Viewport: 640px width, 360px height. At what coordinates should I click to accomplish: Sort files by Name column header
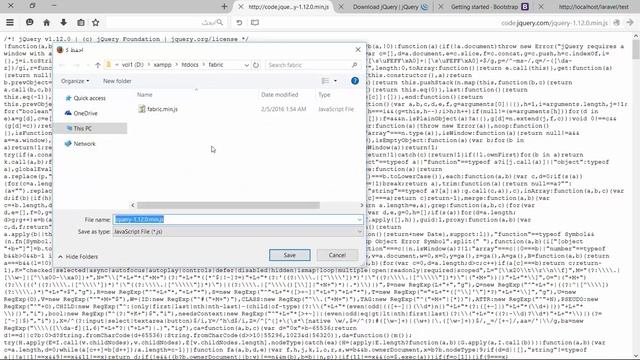tap(144, 95)
